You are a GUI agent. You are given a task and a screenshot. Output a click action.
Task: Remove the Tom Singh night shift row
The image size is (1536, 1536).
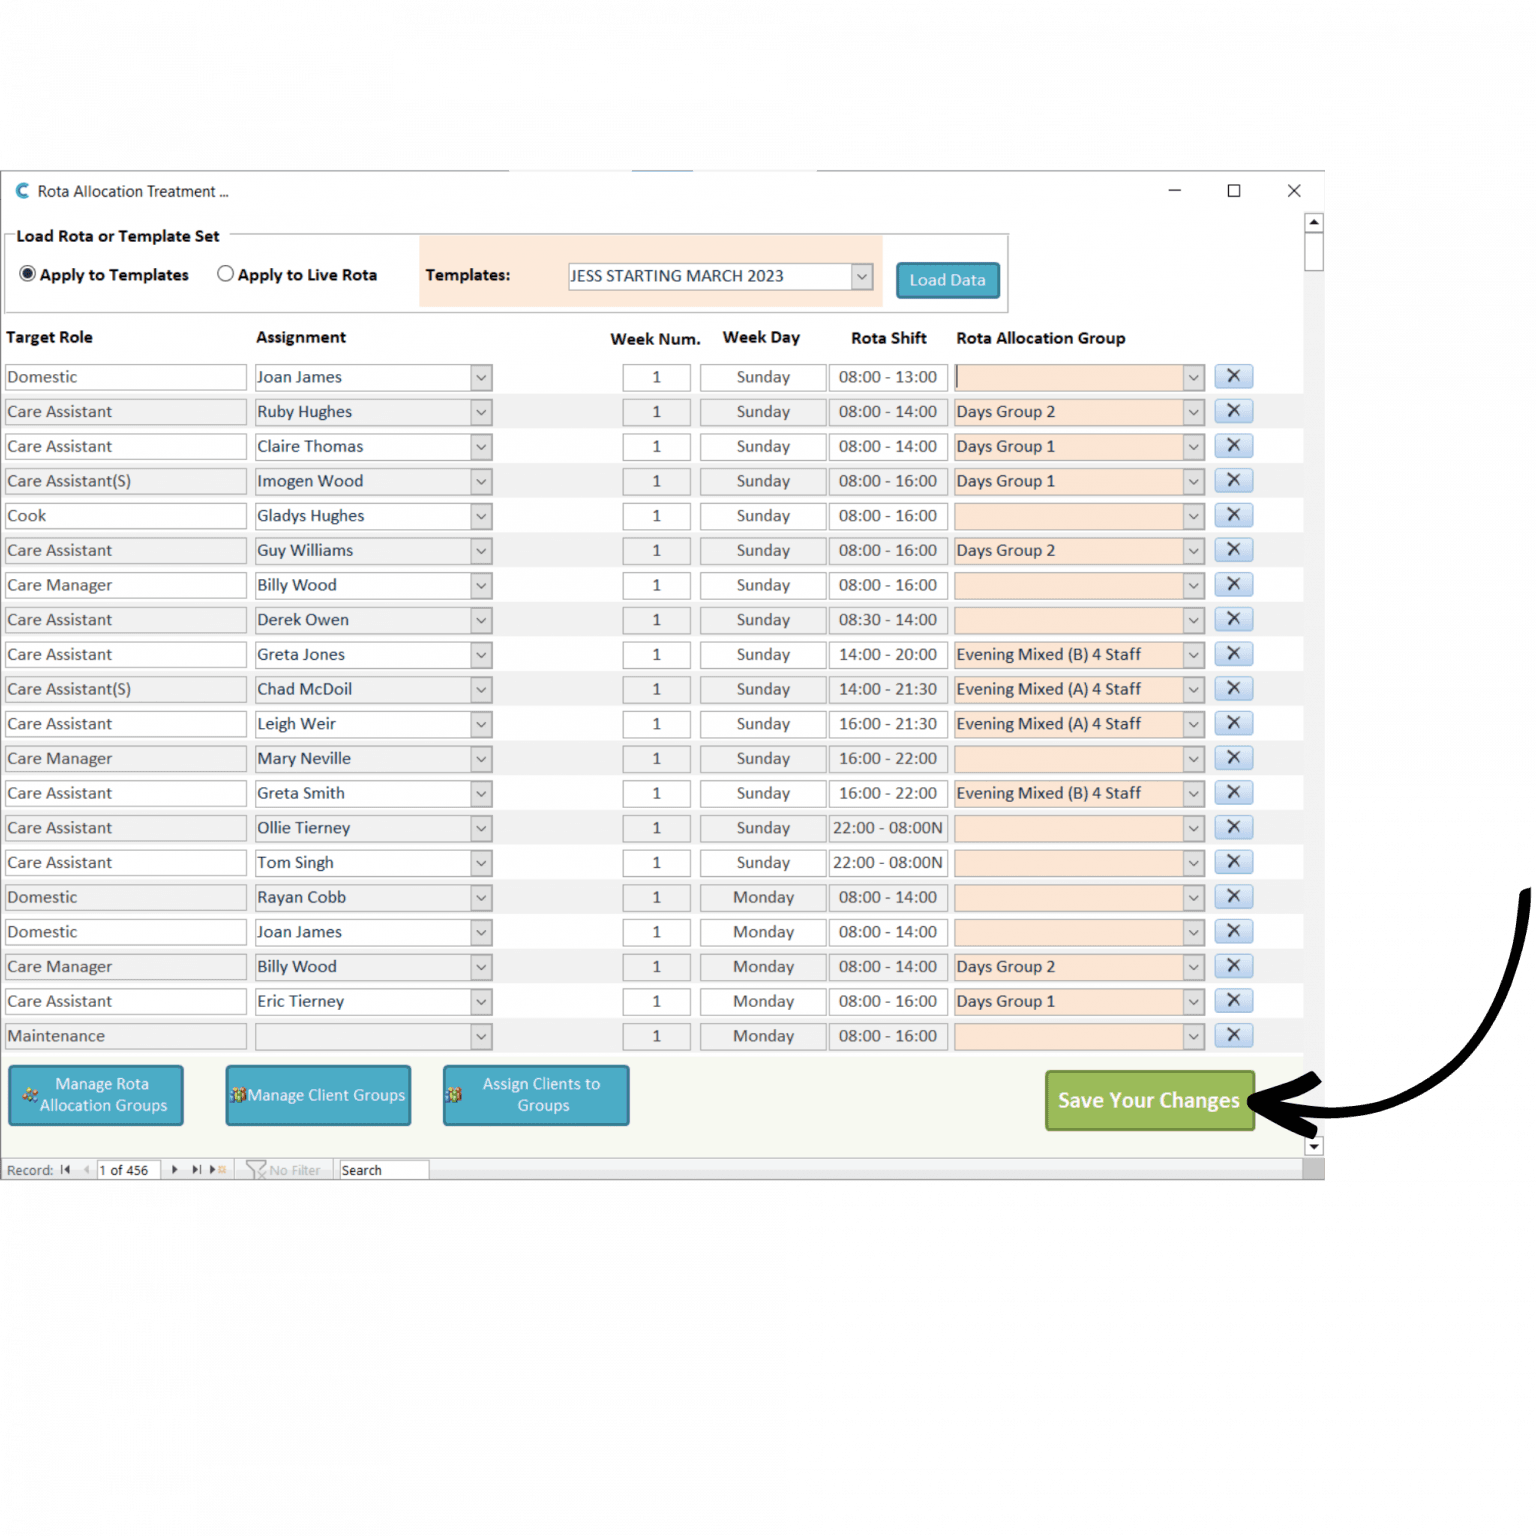[x=1233, y=862]
